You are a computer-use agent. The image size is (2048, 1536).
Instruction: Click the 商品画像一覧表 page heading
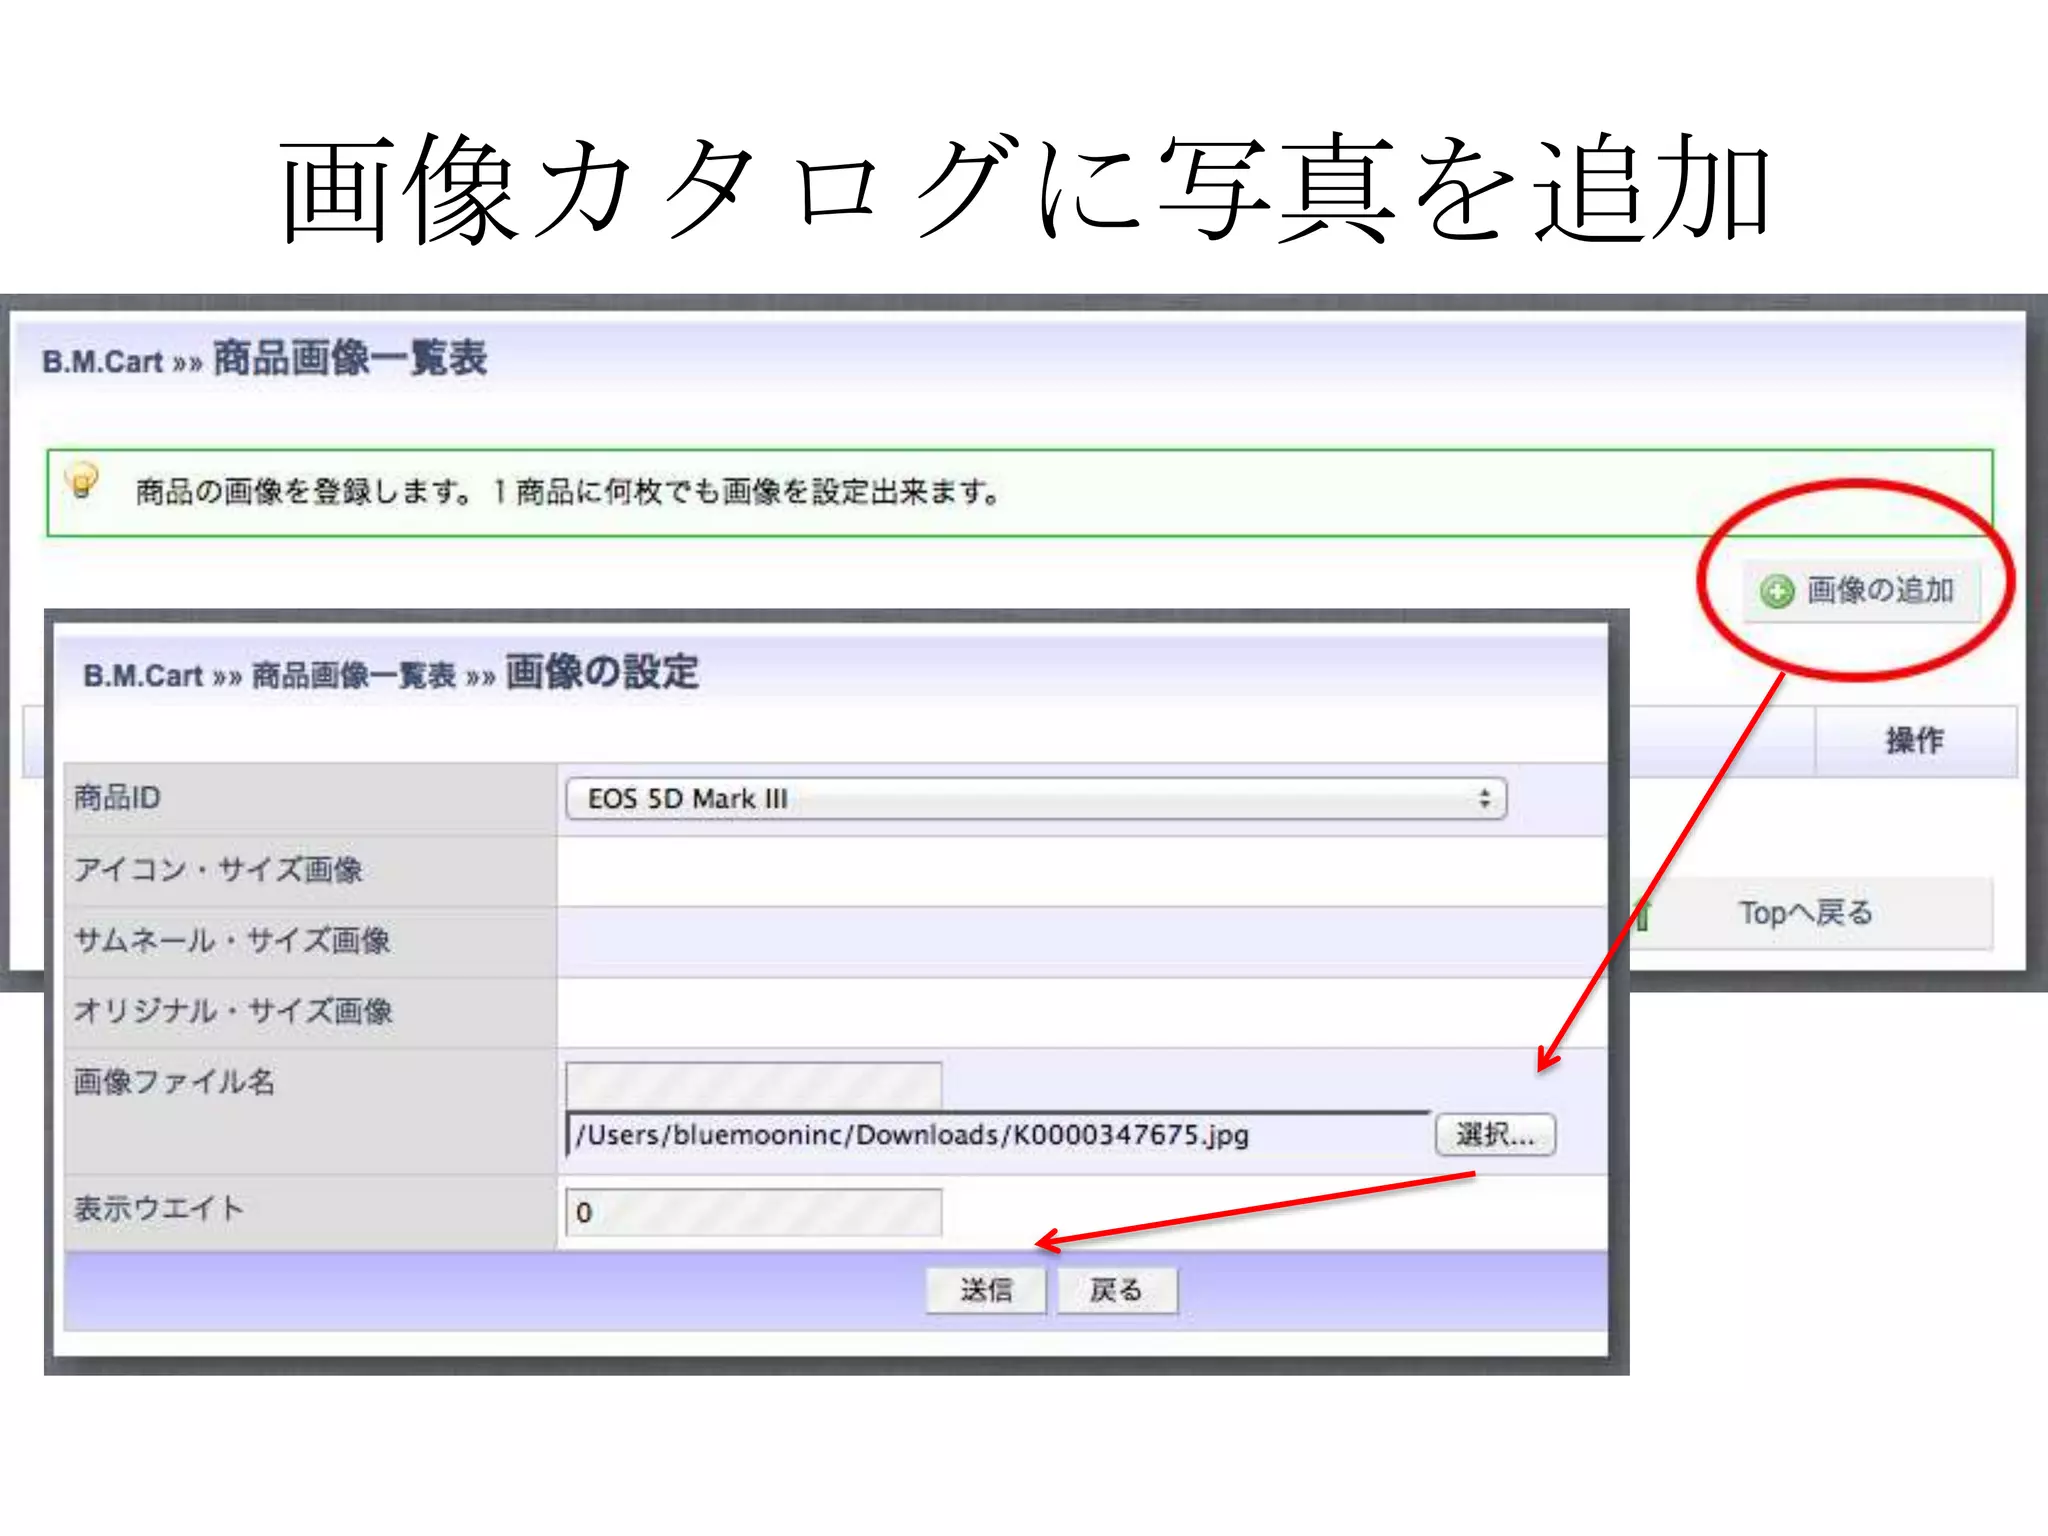click(350, 358)
